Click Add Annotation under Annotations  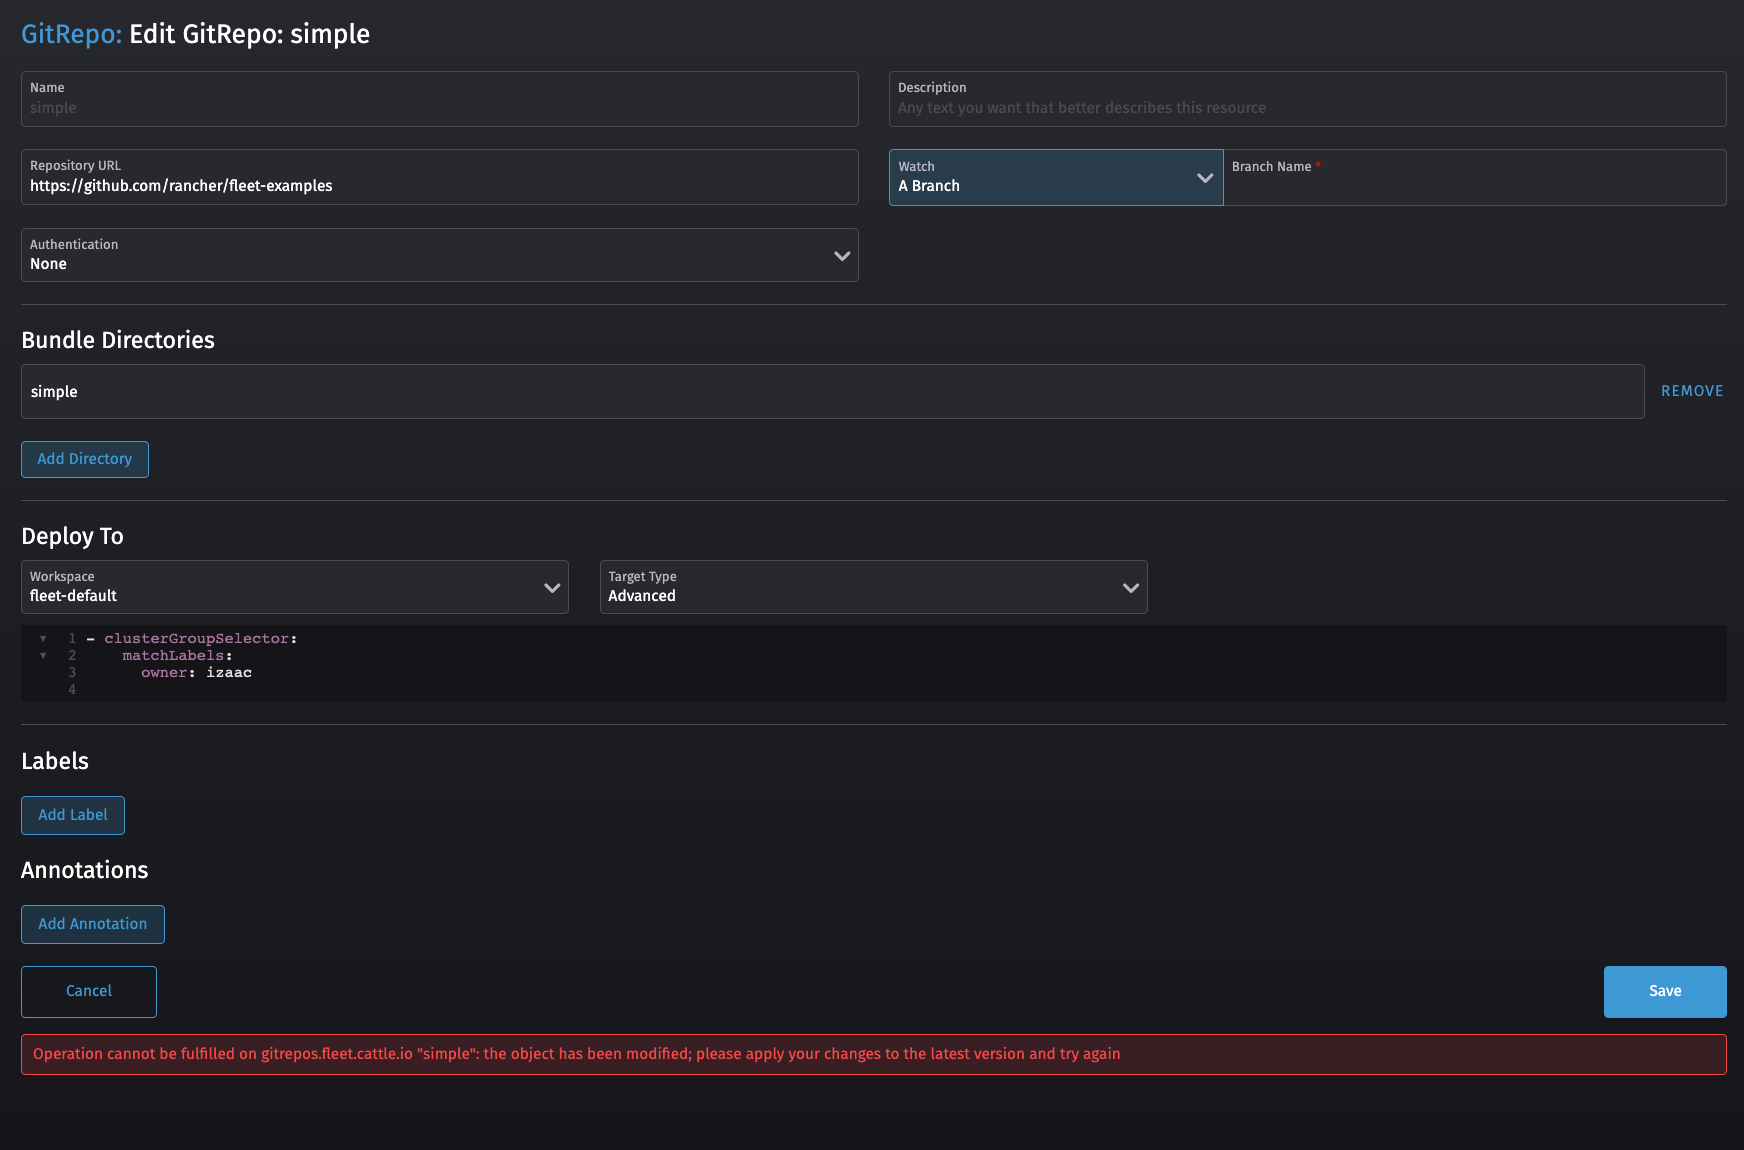[92, 924]
